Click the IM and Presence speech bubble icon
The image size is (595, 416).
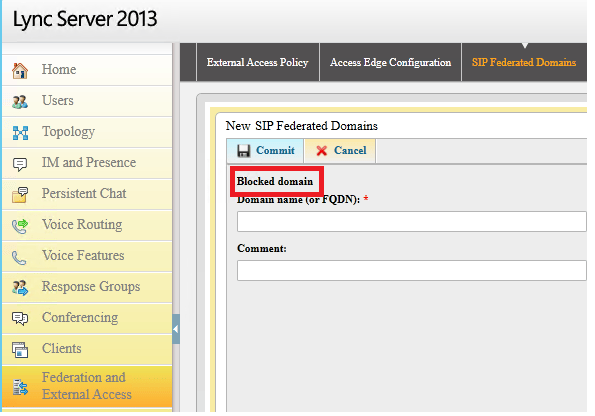pos(20,164)
